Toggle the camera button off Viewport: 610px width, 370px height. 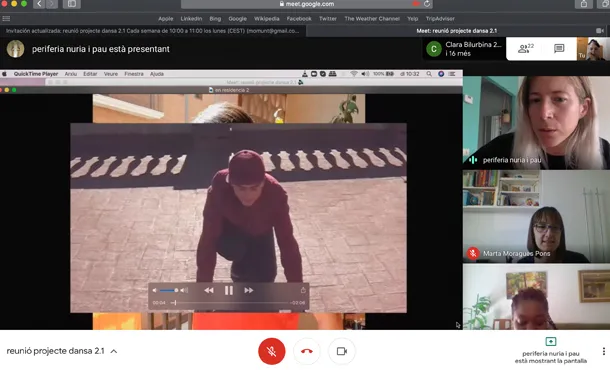(342, 351)
